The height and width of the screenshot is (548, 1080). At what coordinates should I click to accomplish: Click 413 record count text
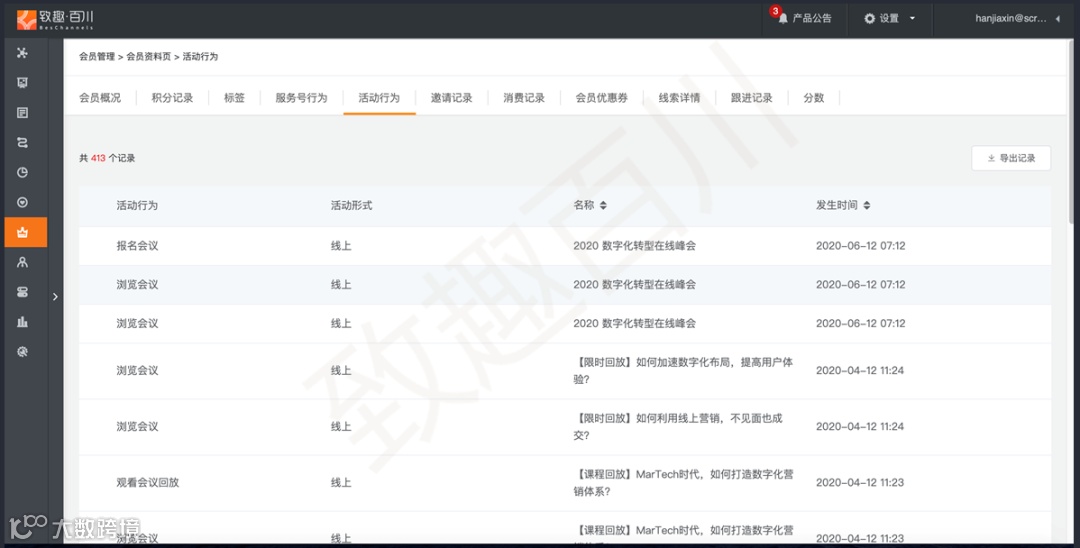(x=98, y=158)
